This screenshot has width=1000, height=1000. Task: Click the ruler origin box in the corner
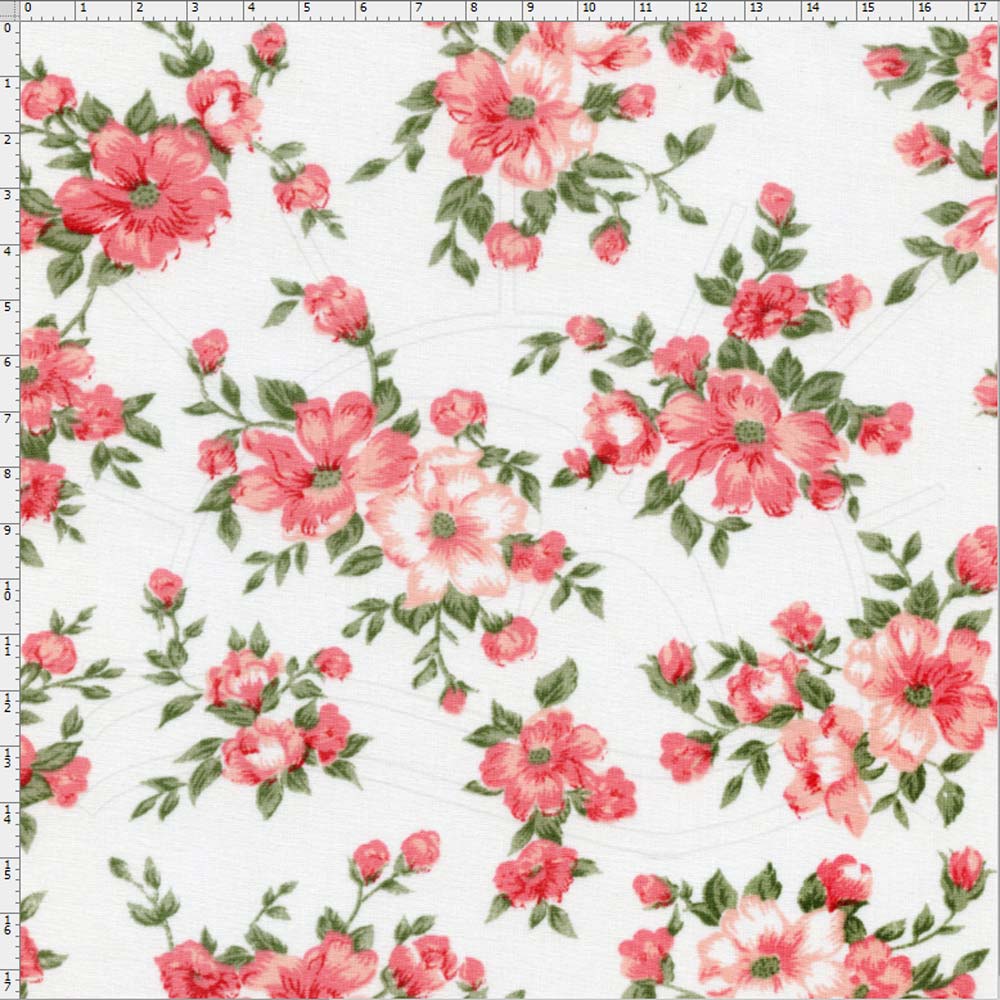pyautogui.click(x=10, y=10)
